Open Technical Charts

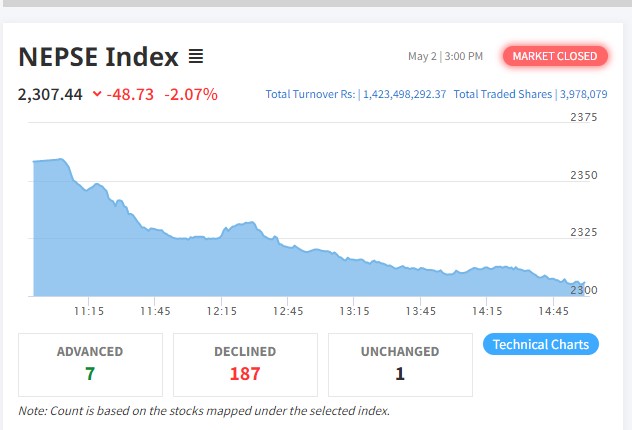[541, 345]
